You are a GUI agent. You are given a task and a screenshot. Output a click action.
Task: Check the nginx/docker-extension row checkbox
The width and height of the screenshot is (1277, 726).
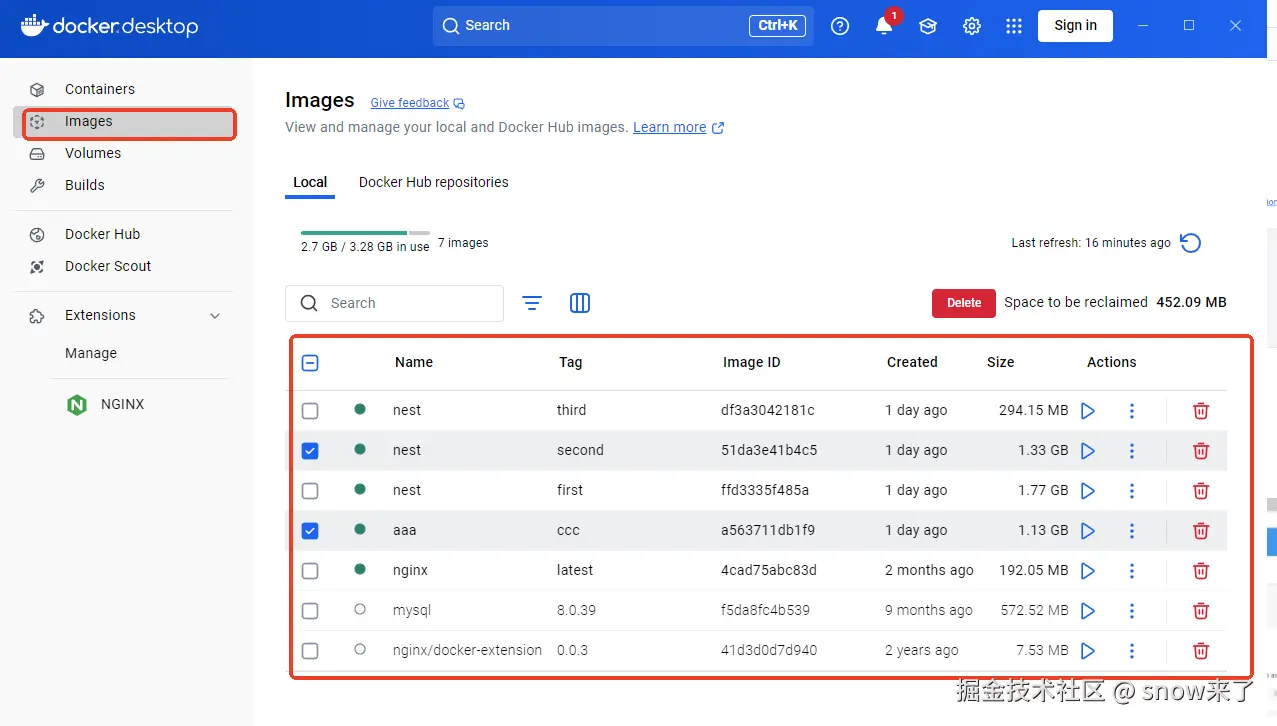click(x=310, y=651)
